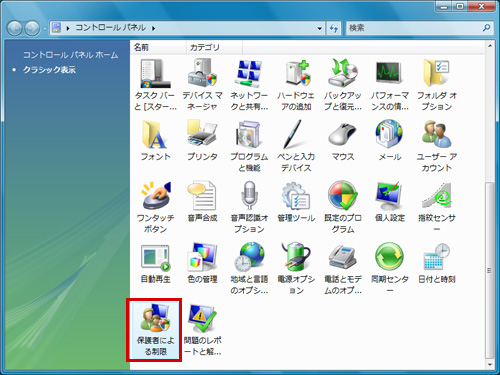Image resolution: width=500 pixels, height=375 pixels.
Task: Sort by カテゴリ column header
Action: coord(214,47)
